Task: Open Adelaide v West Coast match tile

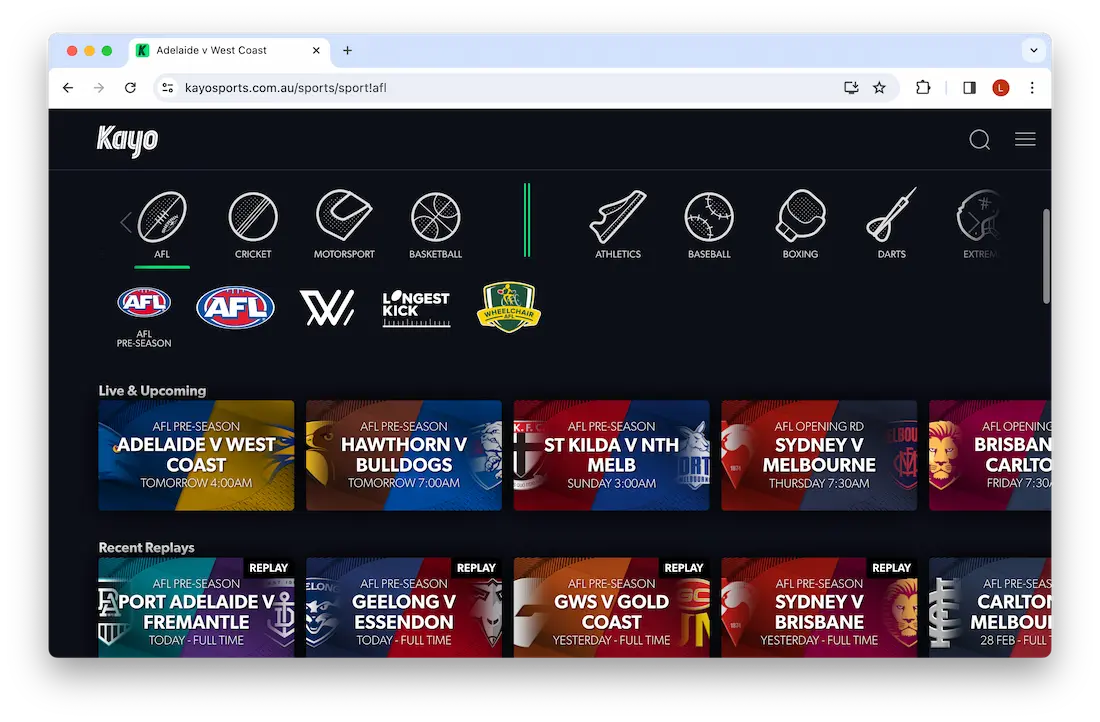Action: (x=196, y=455)
